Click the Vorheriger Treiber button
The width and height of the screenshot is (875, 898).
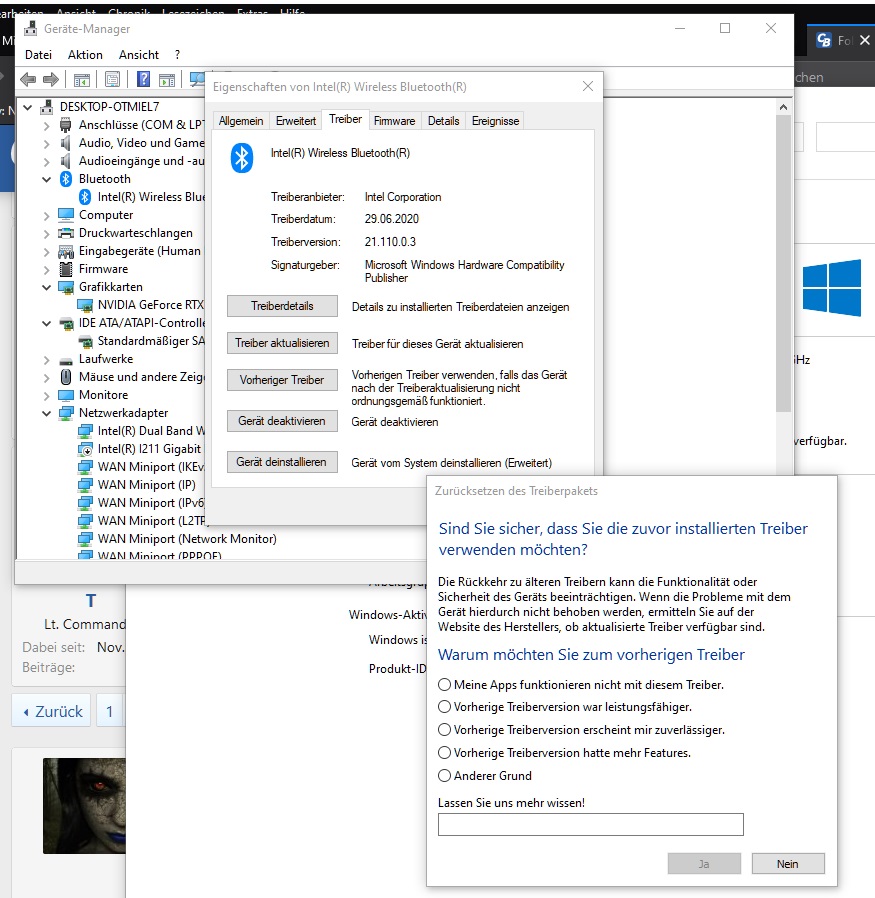(282, 380)
